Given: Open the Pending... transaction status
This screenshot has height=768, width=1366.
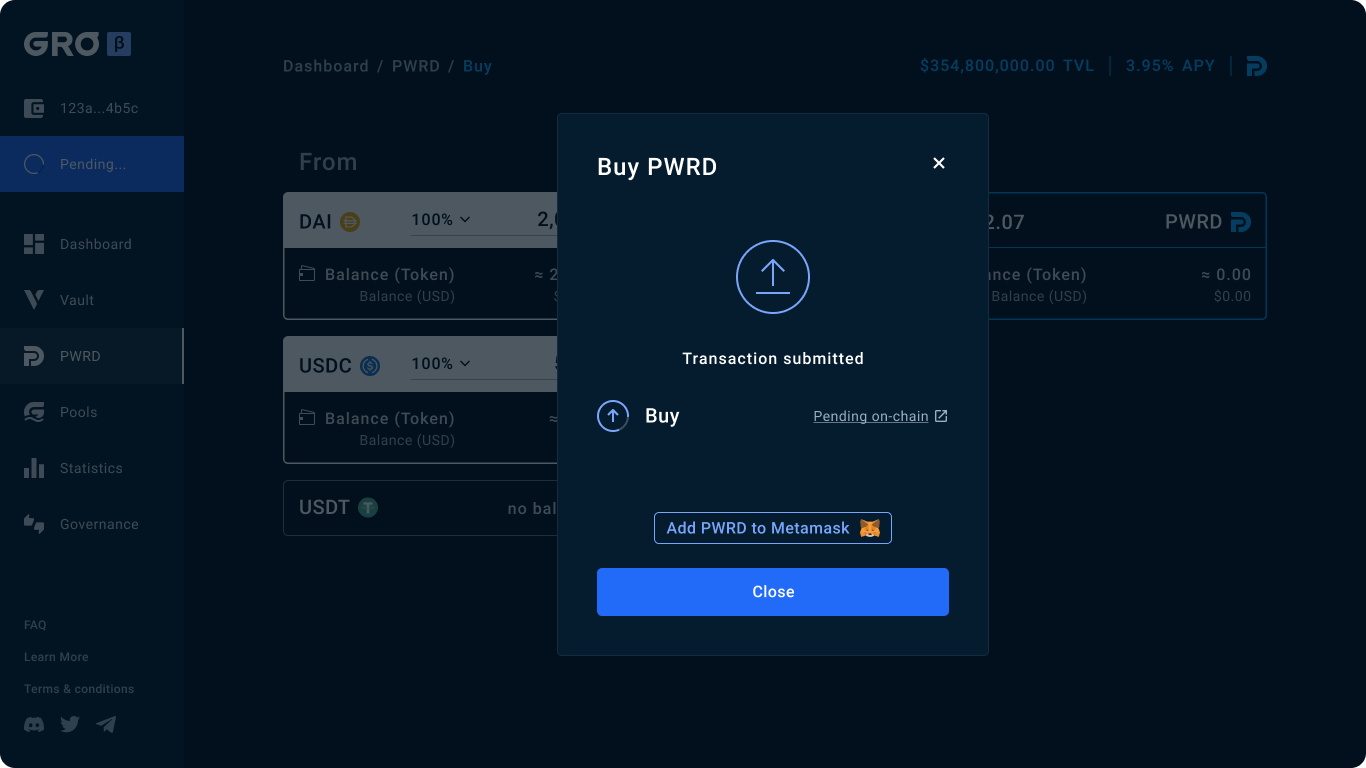Looking at the screenshot, I should point(92,164).
